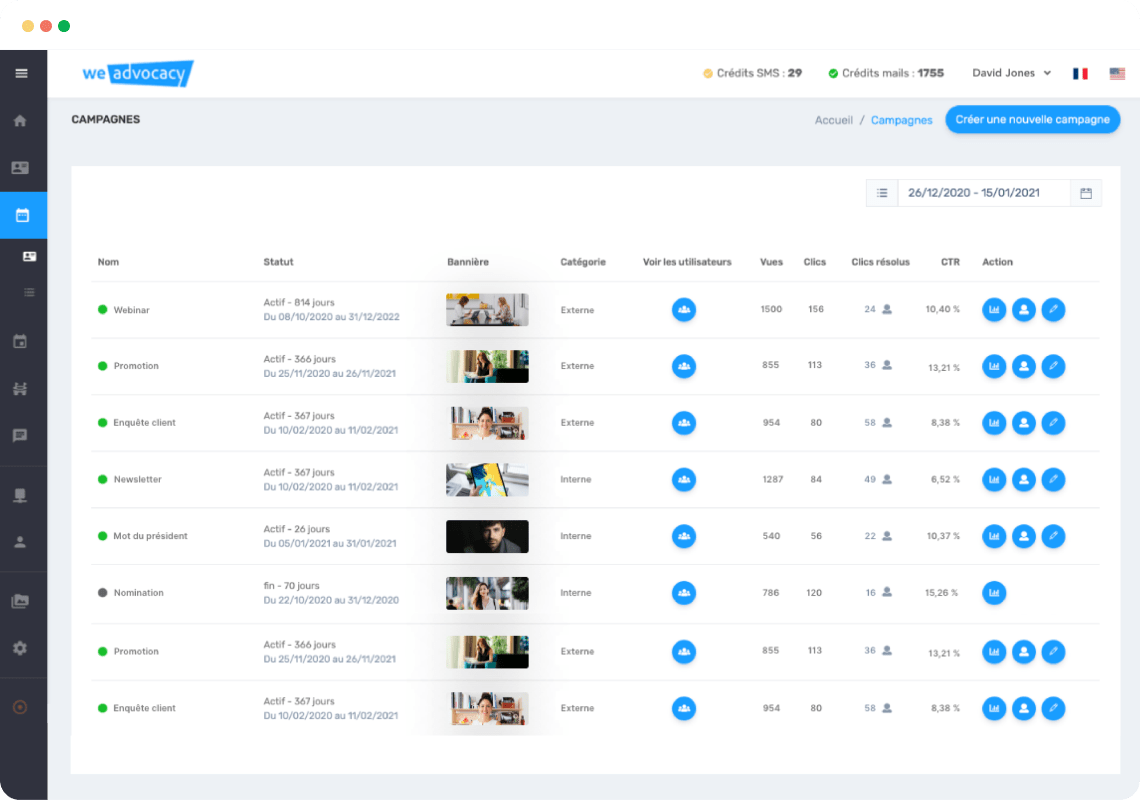
Task: Switch language with the US flag
Action: (x=1117, y=73)
